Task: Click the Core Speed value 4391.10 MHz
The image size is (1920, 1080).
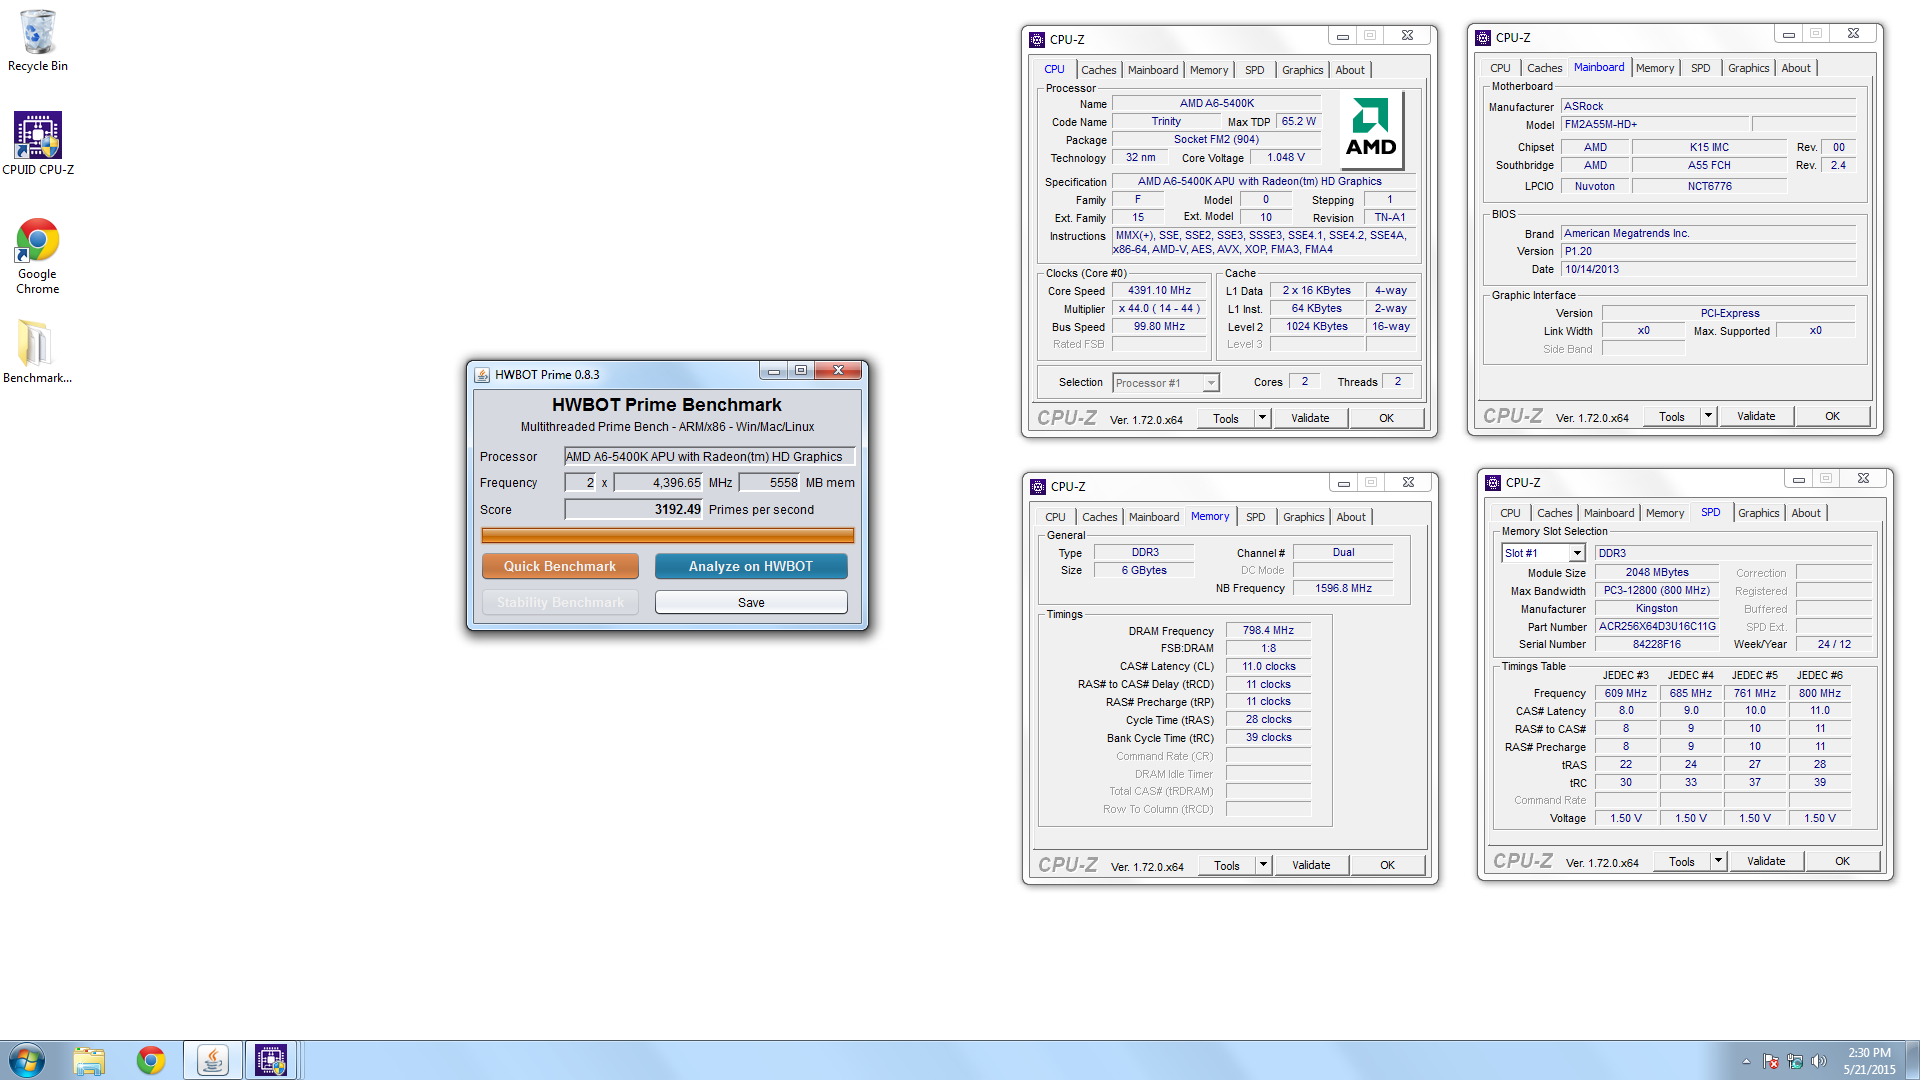Action: [1159, 290]
